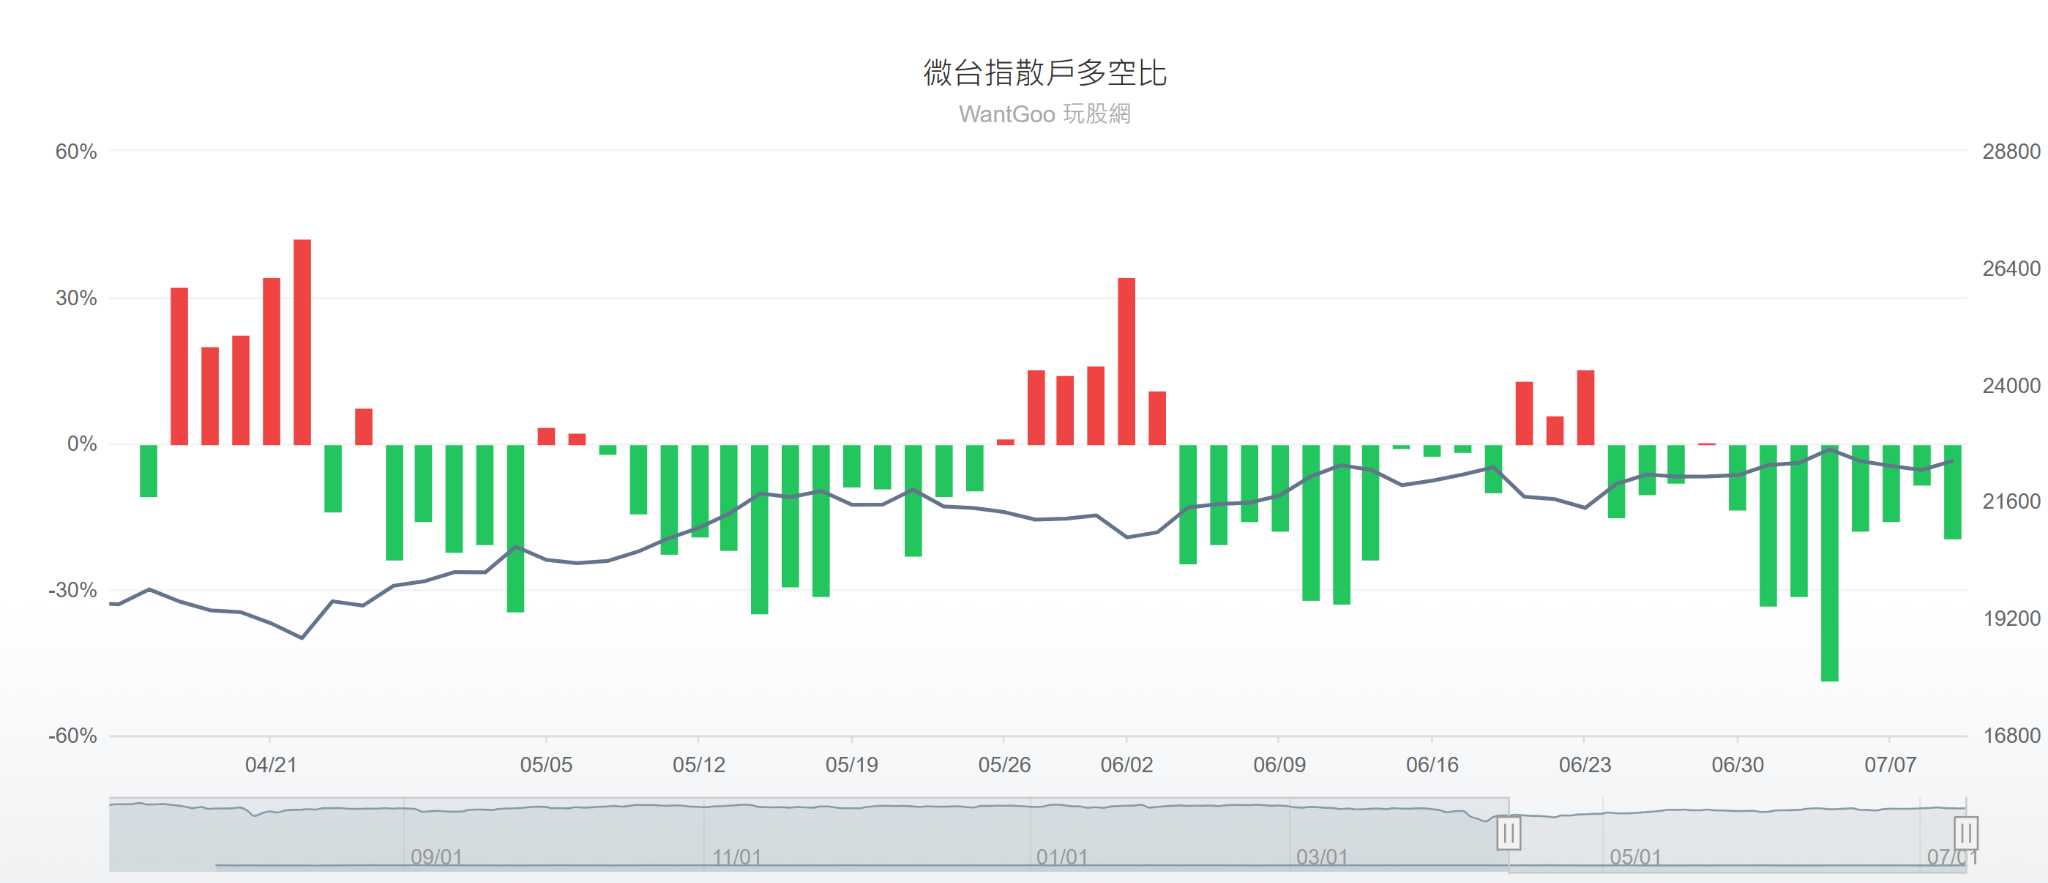Viewport: 2048px width, 883px height.
Task: Click the 05/05 x-axis date label
Action: pyautogui.click(x=546, y=765)
